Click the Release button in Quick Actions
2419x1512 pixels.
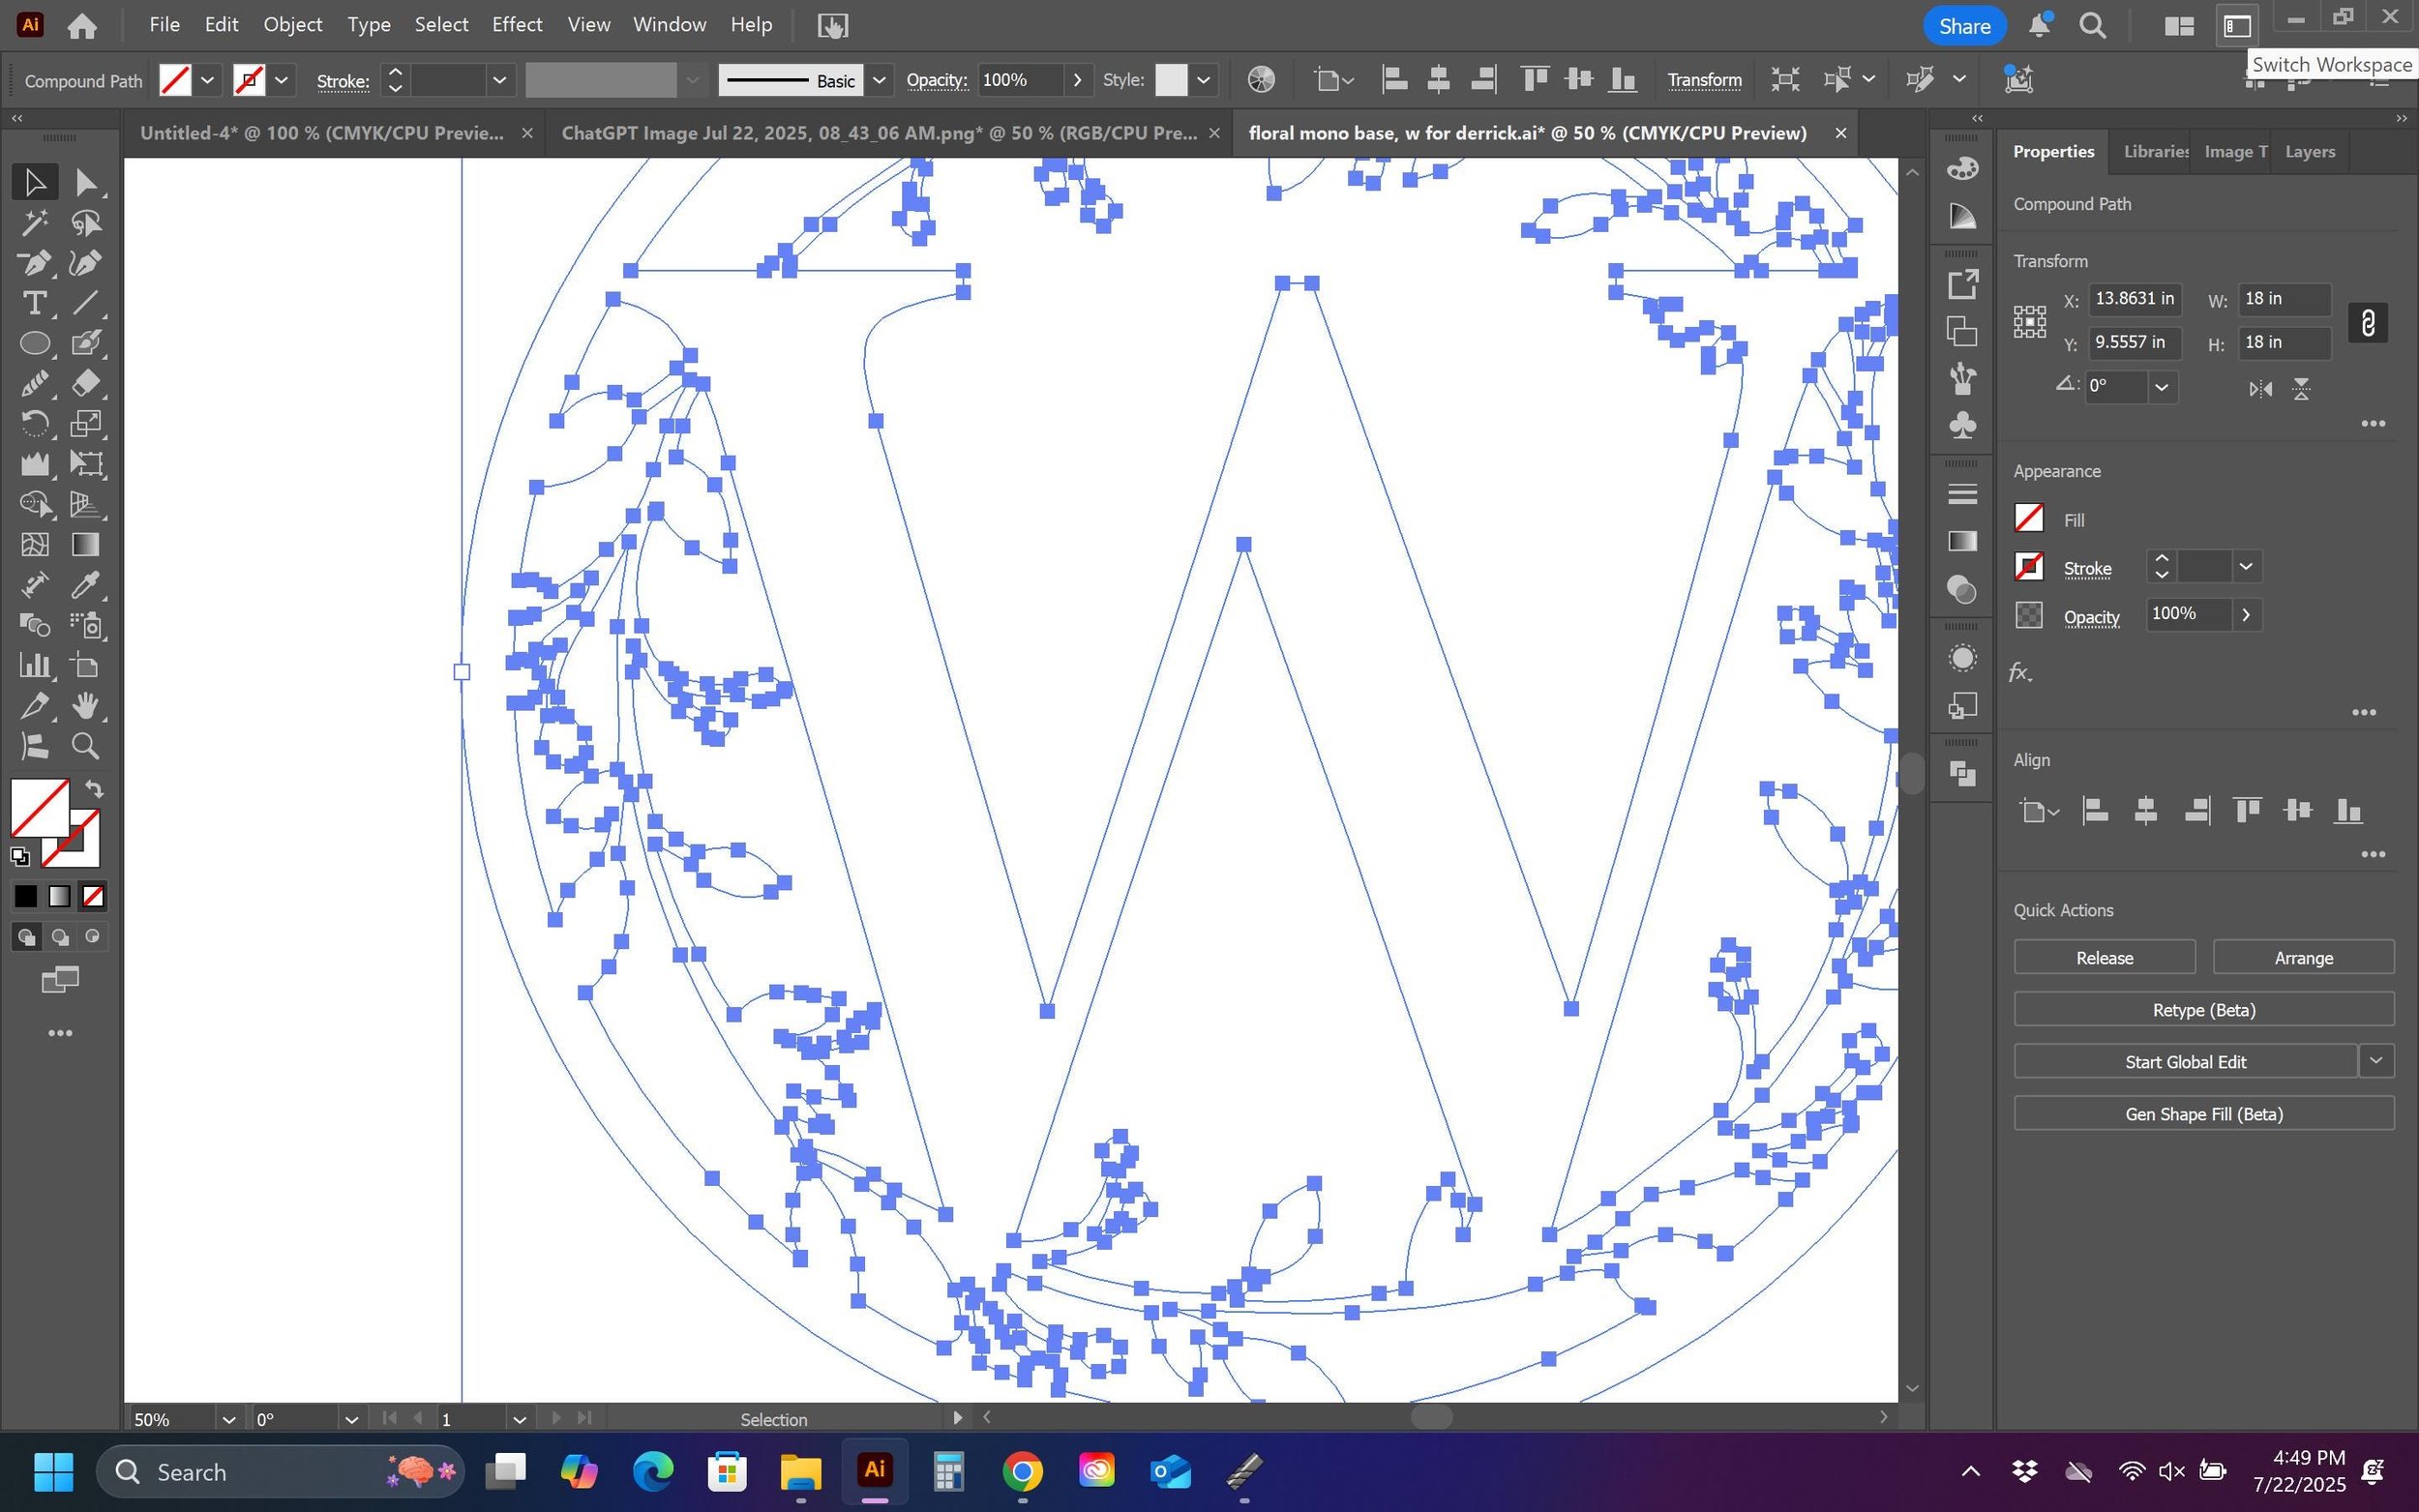pyautogui.click(x=2104, y=957)
